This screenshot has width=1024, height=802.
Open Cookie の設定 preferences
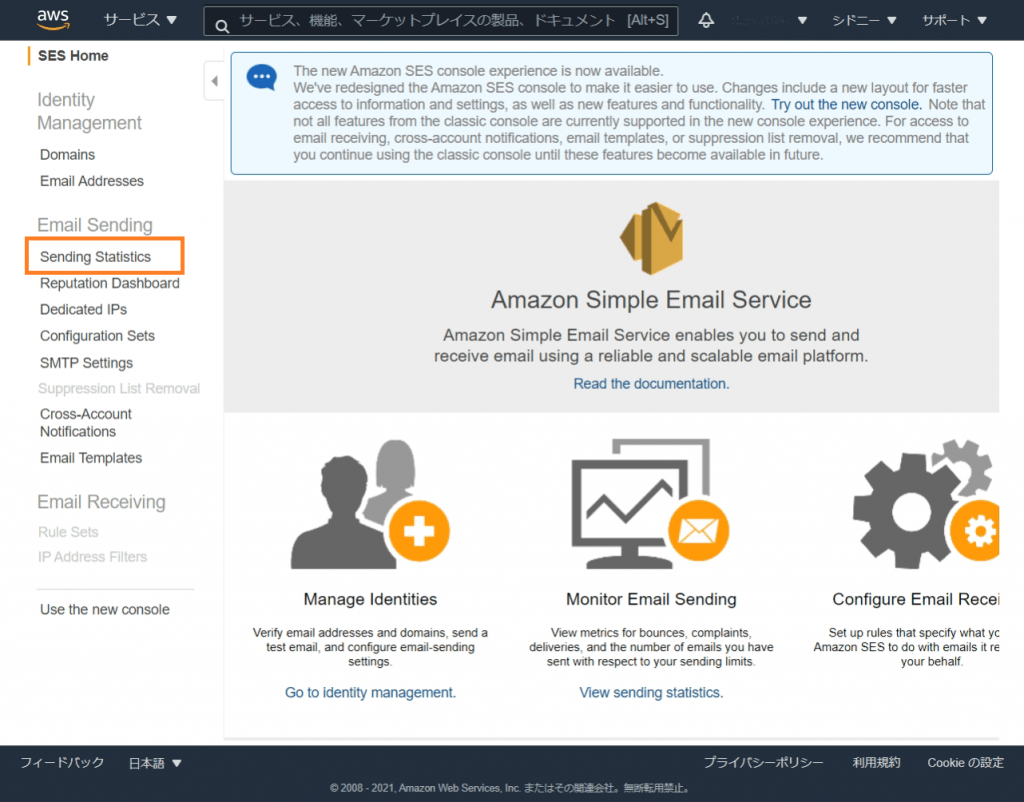pyautogui.click(x=965, y=763)
